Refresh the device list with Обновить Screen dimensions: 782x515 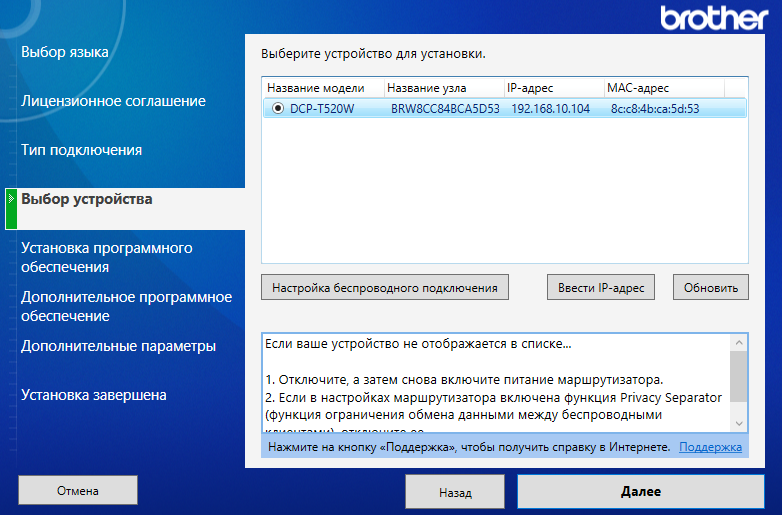[711, 287]
